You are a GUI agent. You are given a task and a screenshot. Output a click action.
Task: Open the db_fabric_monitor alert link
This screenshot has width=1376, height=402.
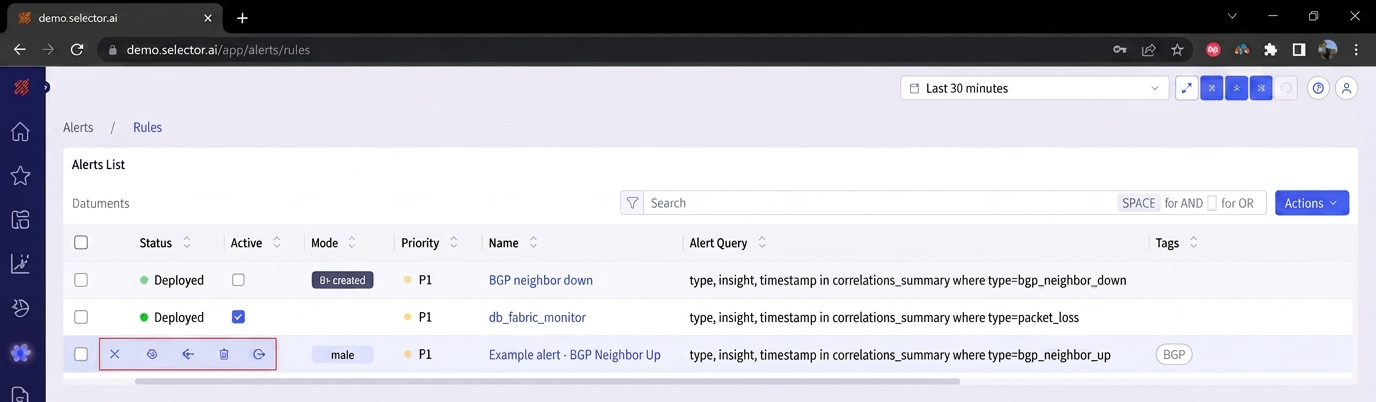(x=537, y=317)
